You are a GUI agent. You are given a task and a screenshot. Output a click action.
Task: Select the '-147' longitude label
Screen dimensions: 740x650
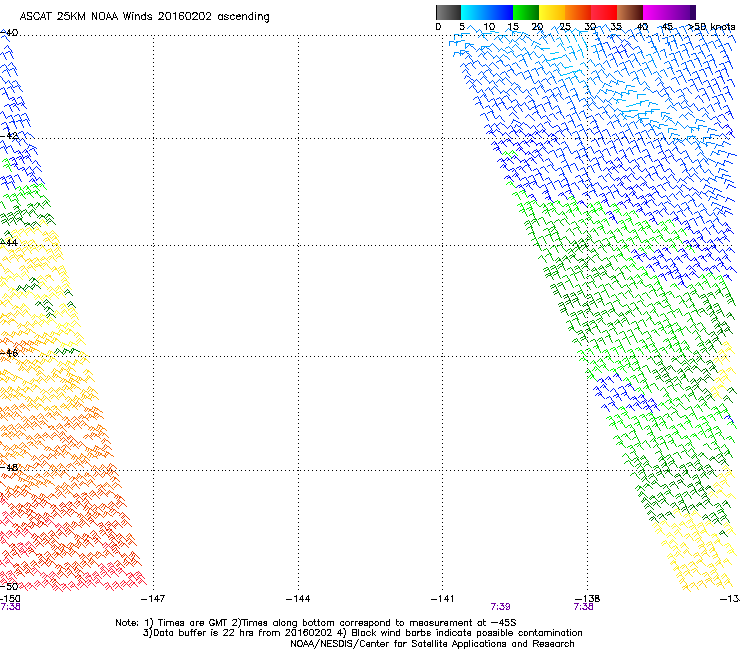pos(153,599)
